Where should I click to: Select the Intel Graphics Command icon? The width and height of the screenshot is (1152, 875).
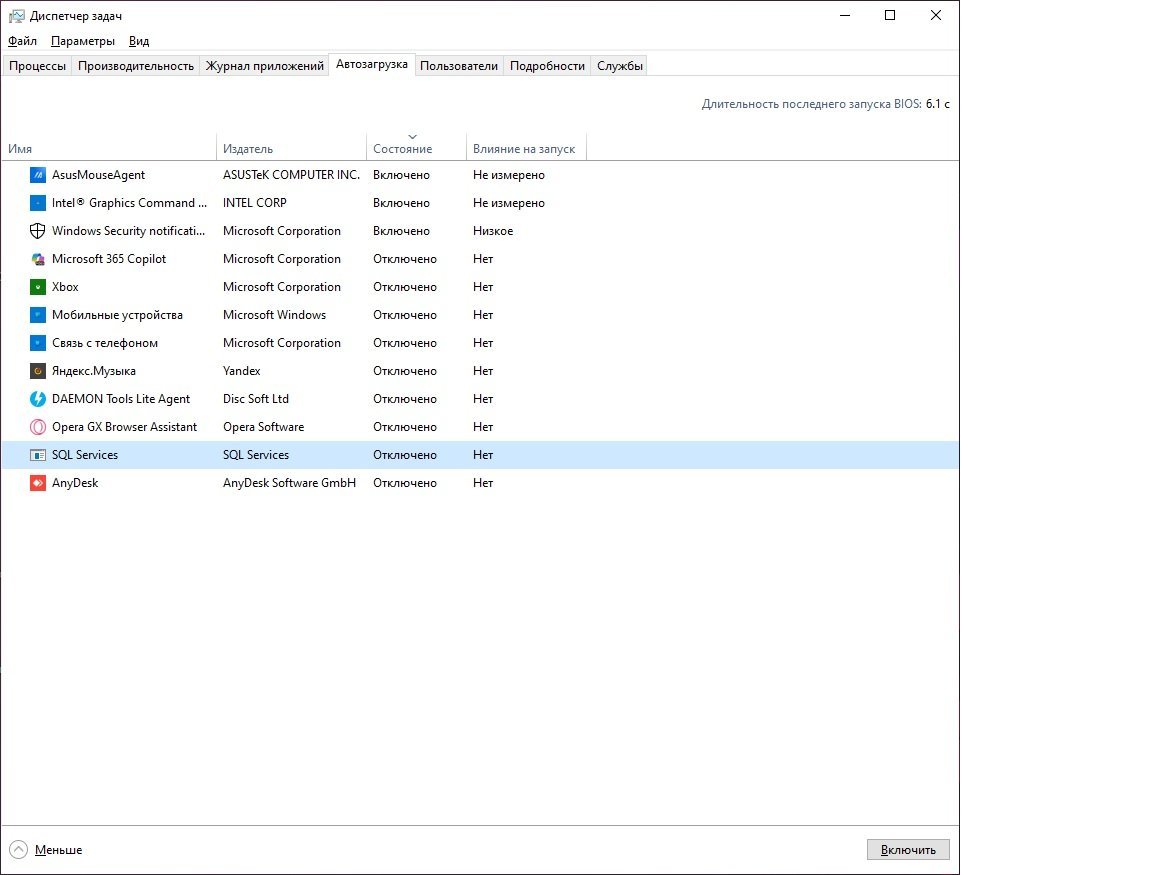[38, 203]
